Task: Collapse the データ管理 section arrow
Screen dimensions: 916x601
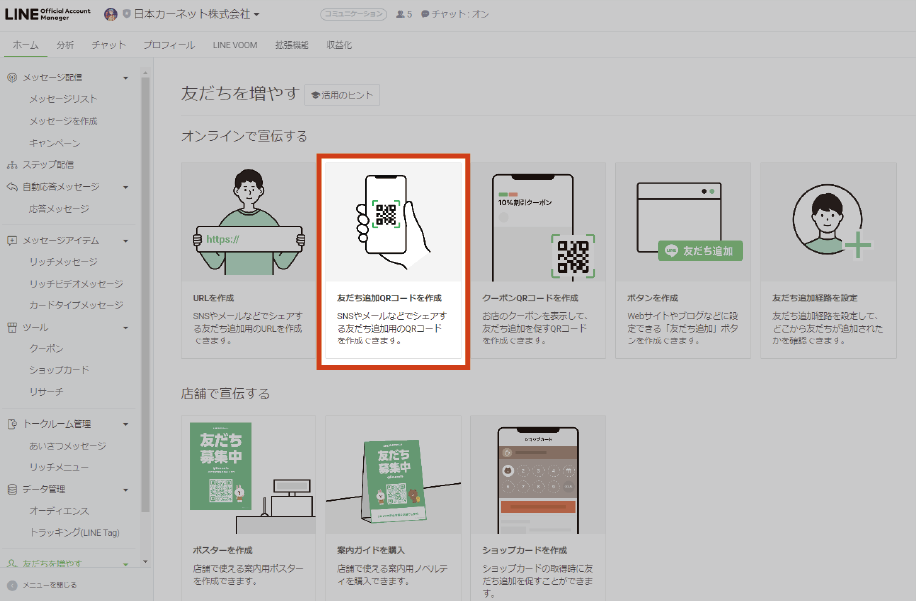Action: pos(126,490)
